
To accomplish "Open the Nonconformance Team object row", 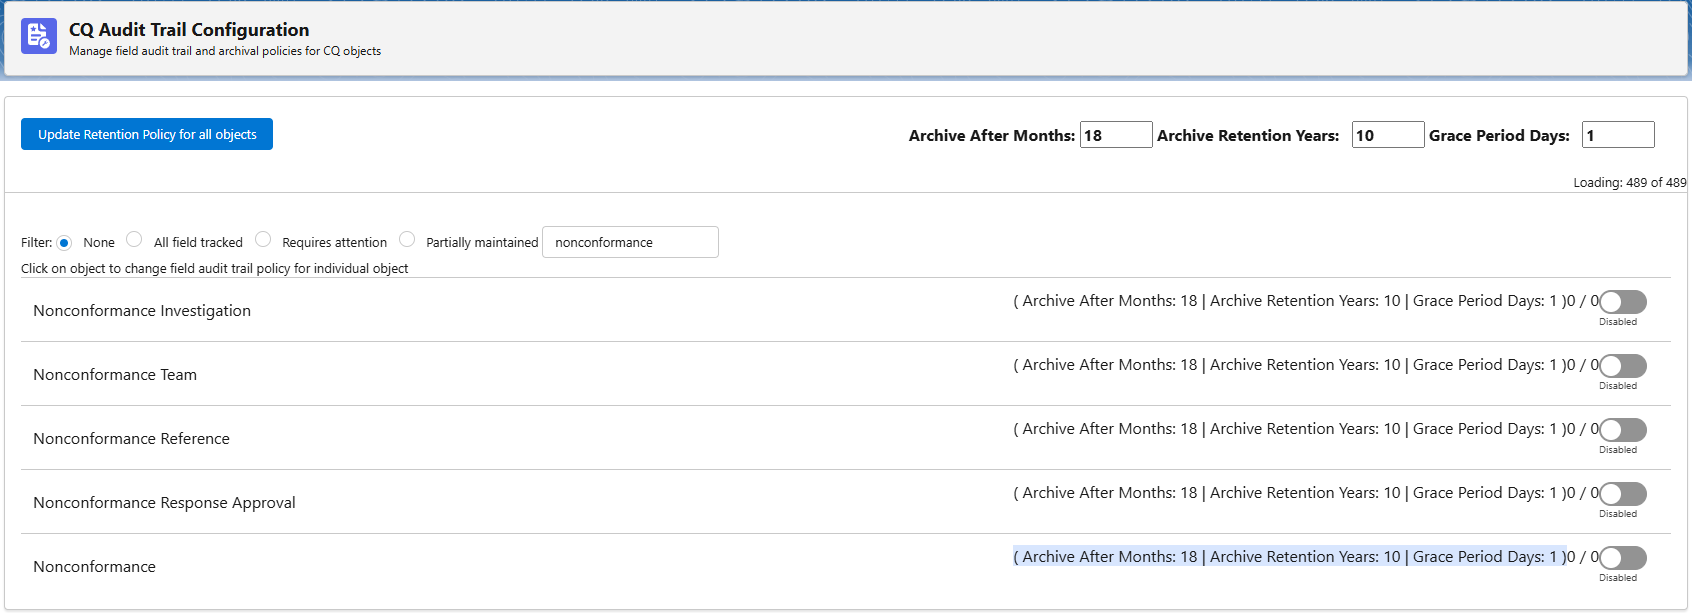I will tap(115, 375).
